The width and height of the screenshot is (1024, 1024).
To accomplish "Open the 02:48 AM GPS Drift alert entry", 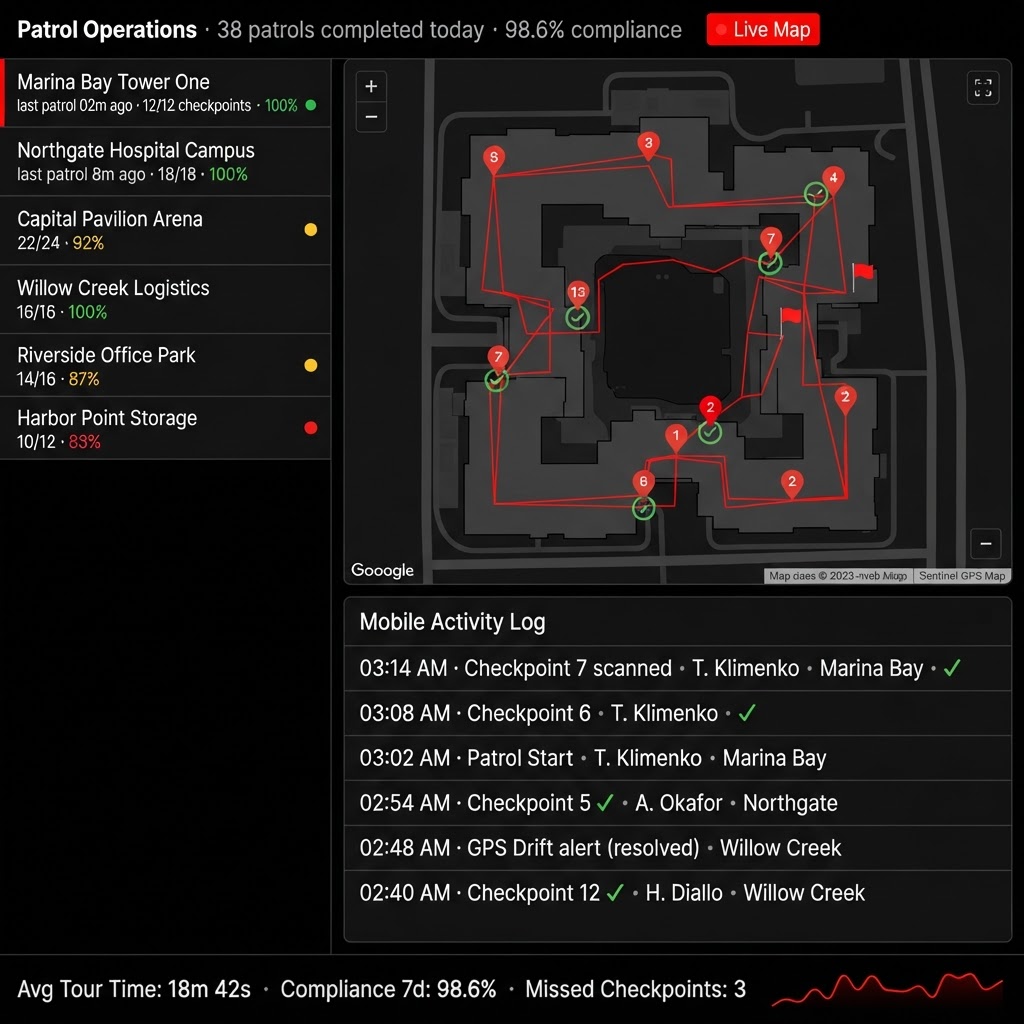I will point(677,848).
